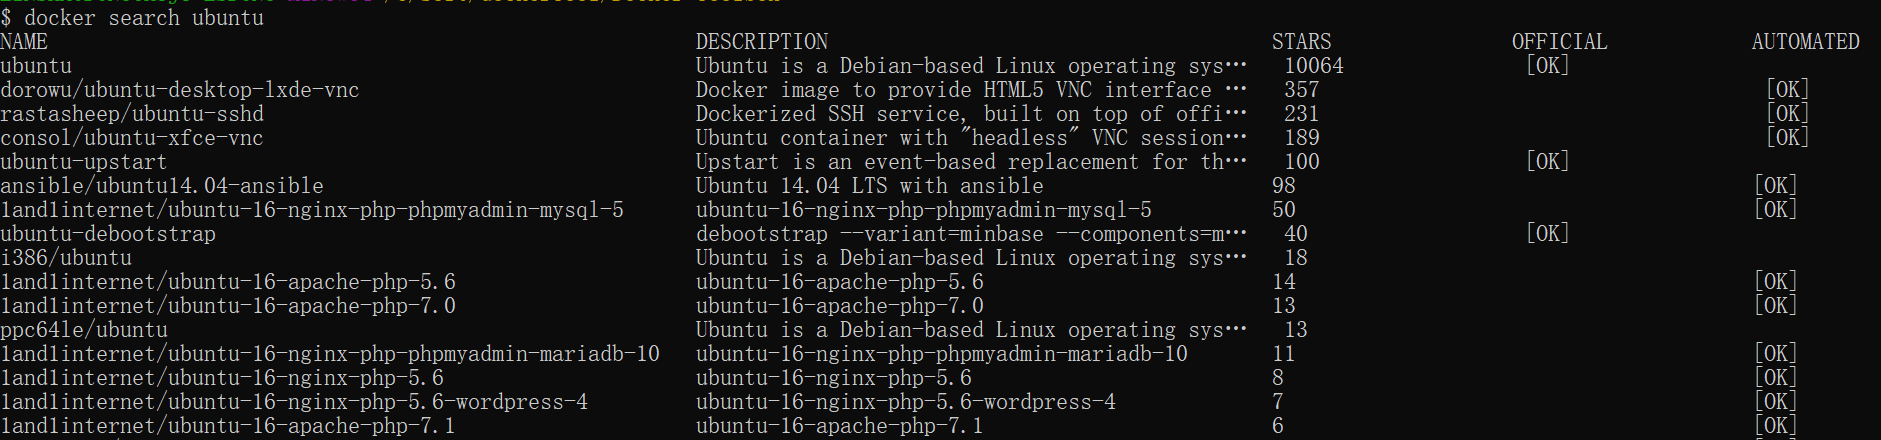This screenshot has height=440, width=1881.
Task: Select the i386/ubuntu image name
Action: pos(66,258)
